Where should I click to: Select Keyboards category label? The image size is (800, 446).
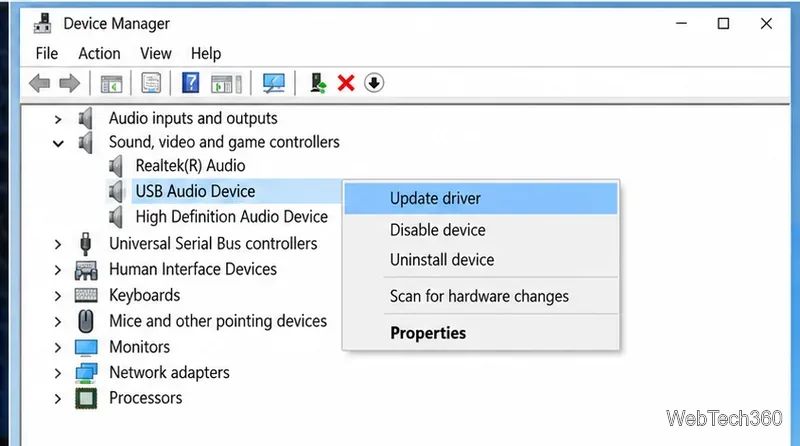pos(144,295)
